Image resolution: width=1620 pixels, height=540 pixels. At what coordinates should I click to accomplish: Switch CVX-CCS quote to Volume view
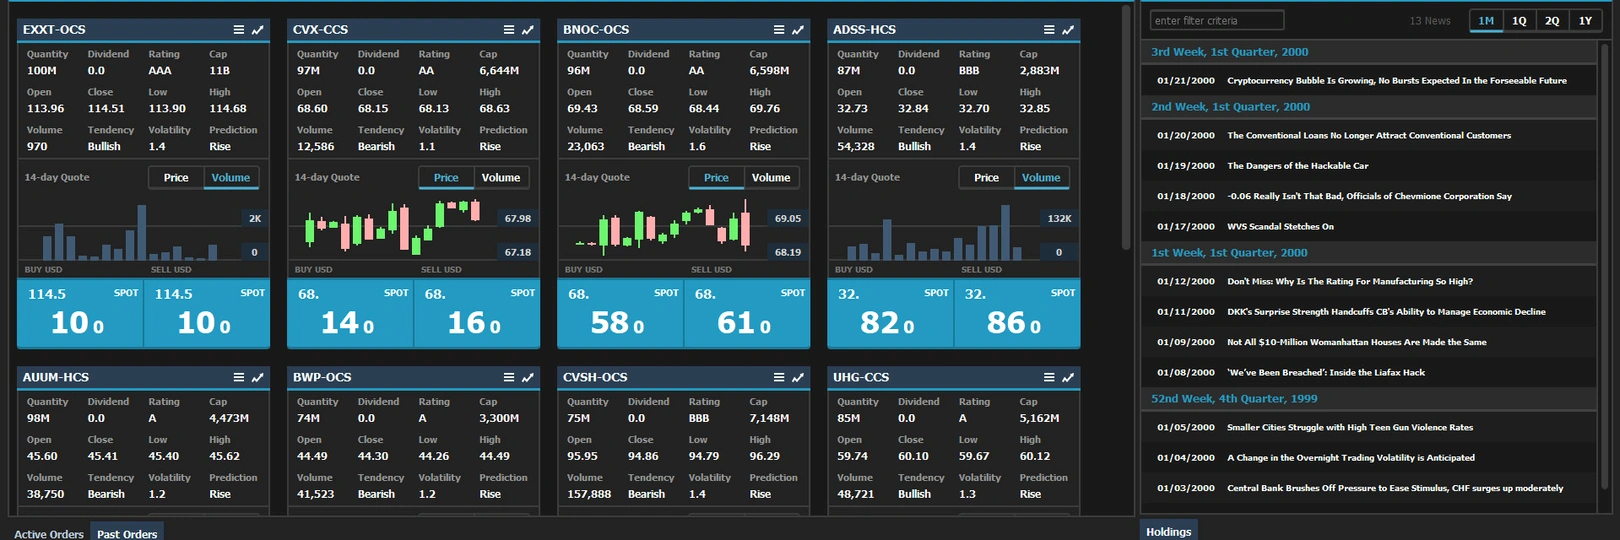tap(500, 178)
